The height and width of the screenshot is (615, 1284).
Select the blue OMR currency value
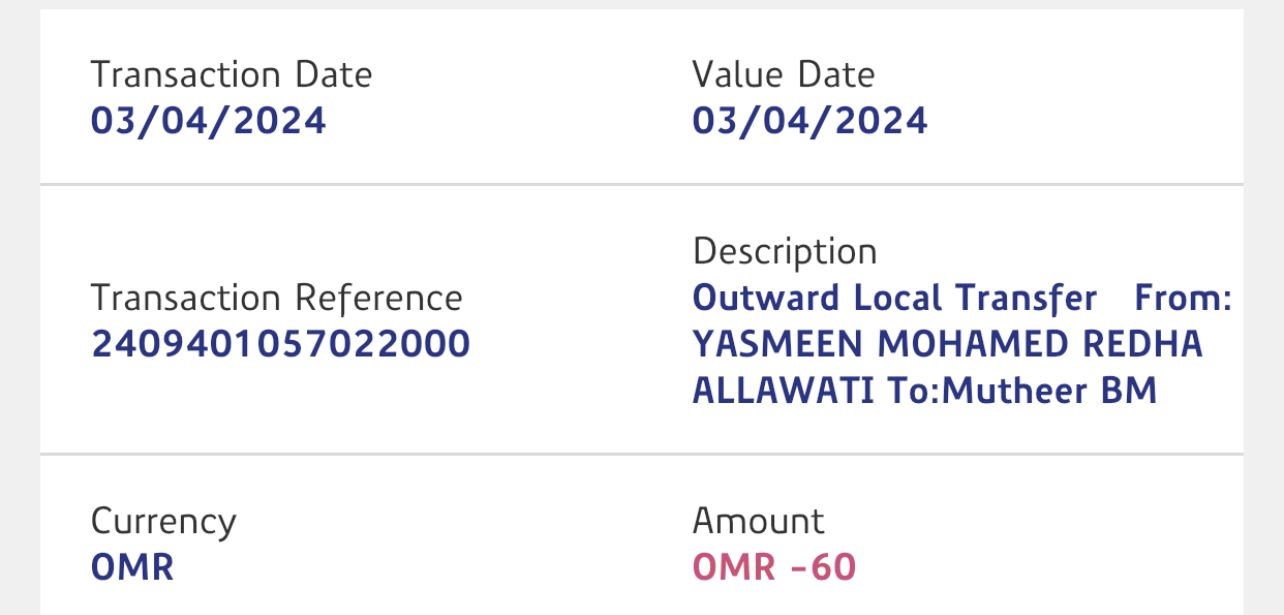point(132,567)
